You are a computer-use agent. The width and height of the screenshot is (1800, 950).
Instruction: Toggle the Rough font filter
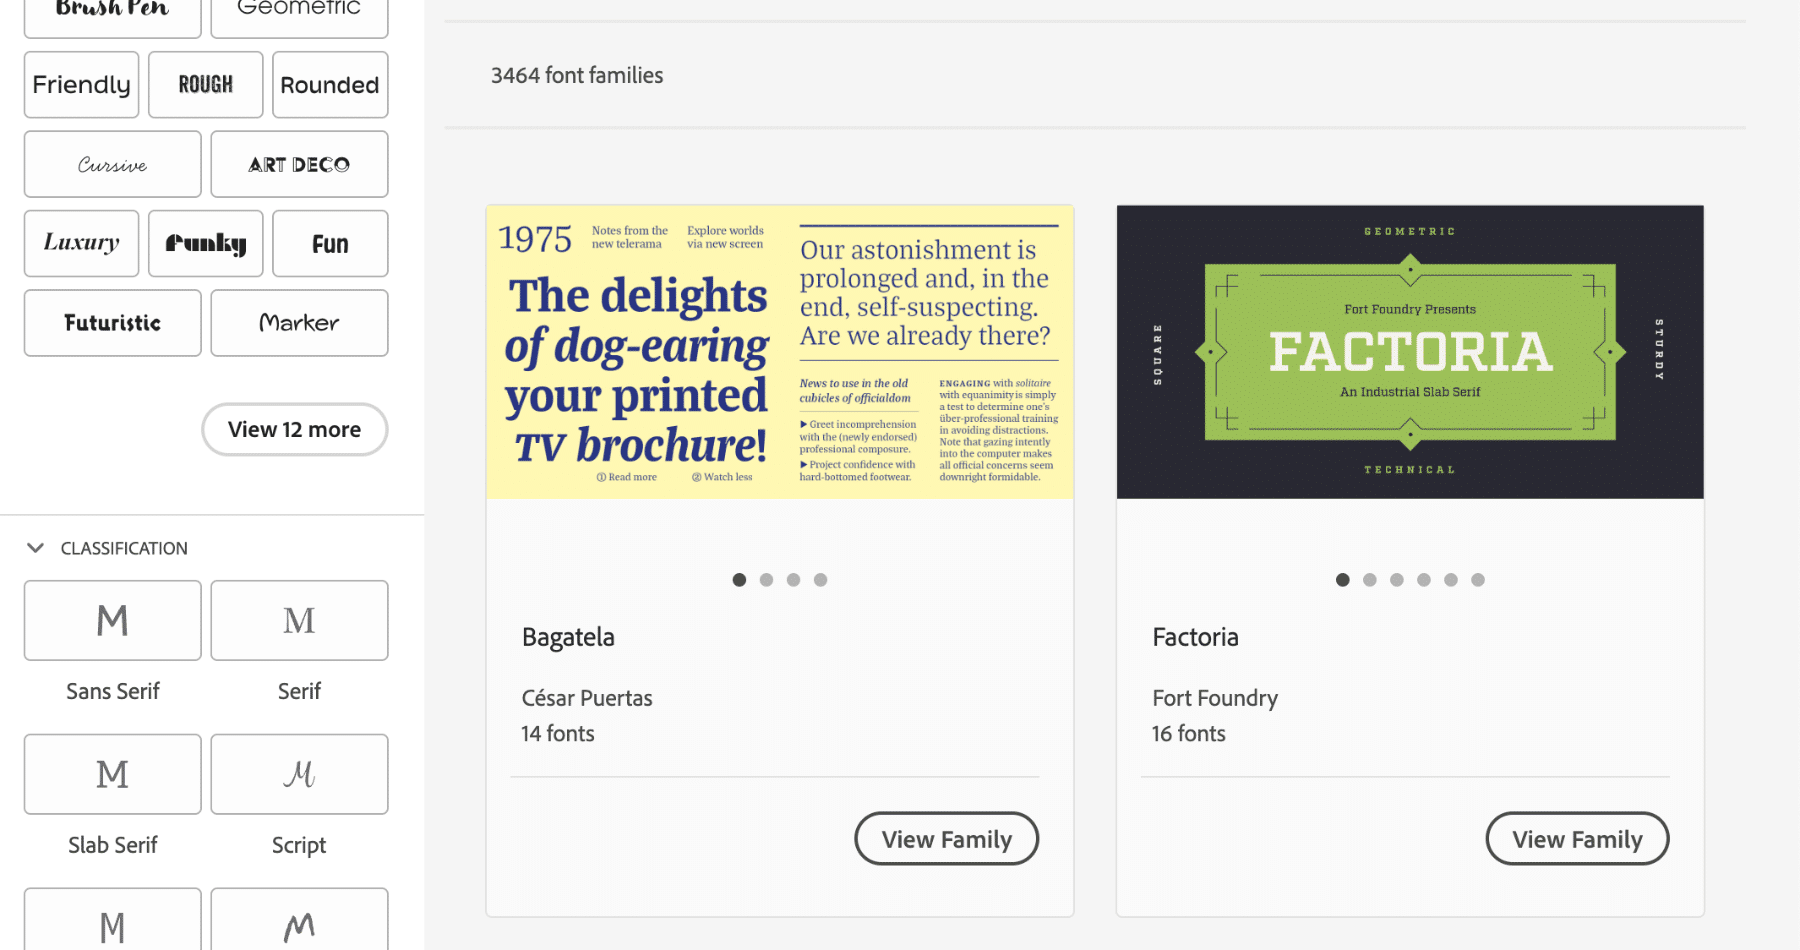pos(205,84)
